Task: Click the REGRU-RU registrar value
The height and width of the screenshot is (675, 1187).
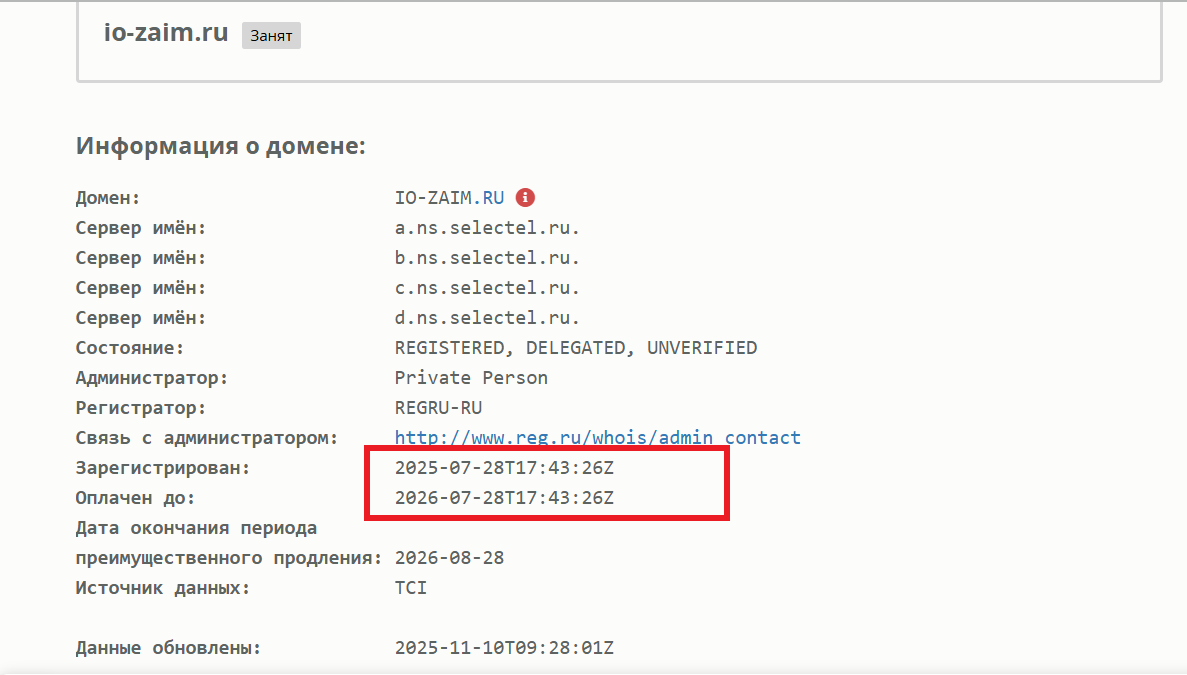Action: pyautogui.click(x=438, y=408)
